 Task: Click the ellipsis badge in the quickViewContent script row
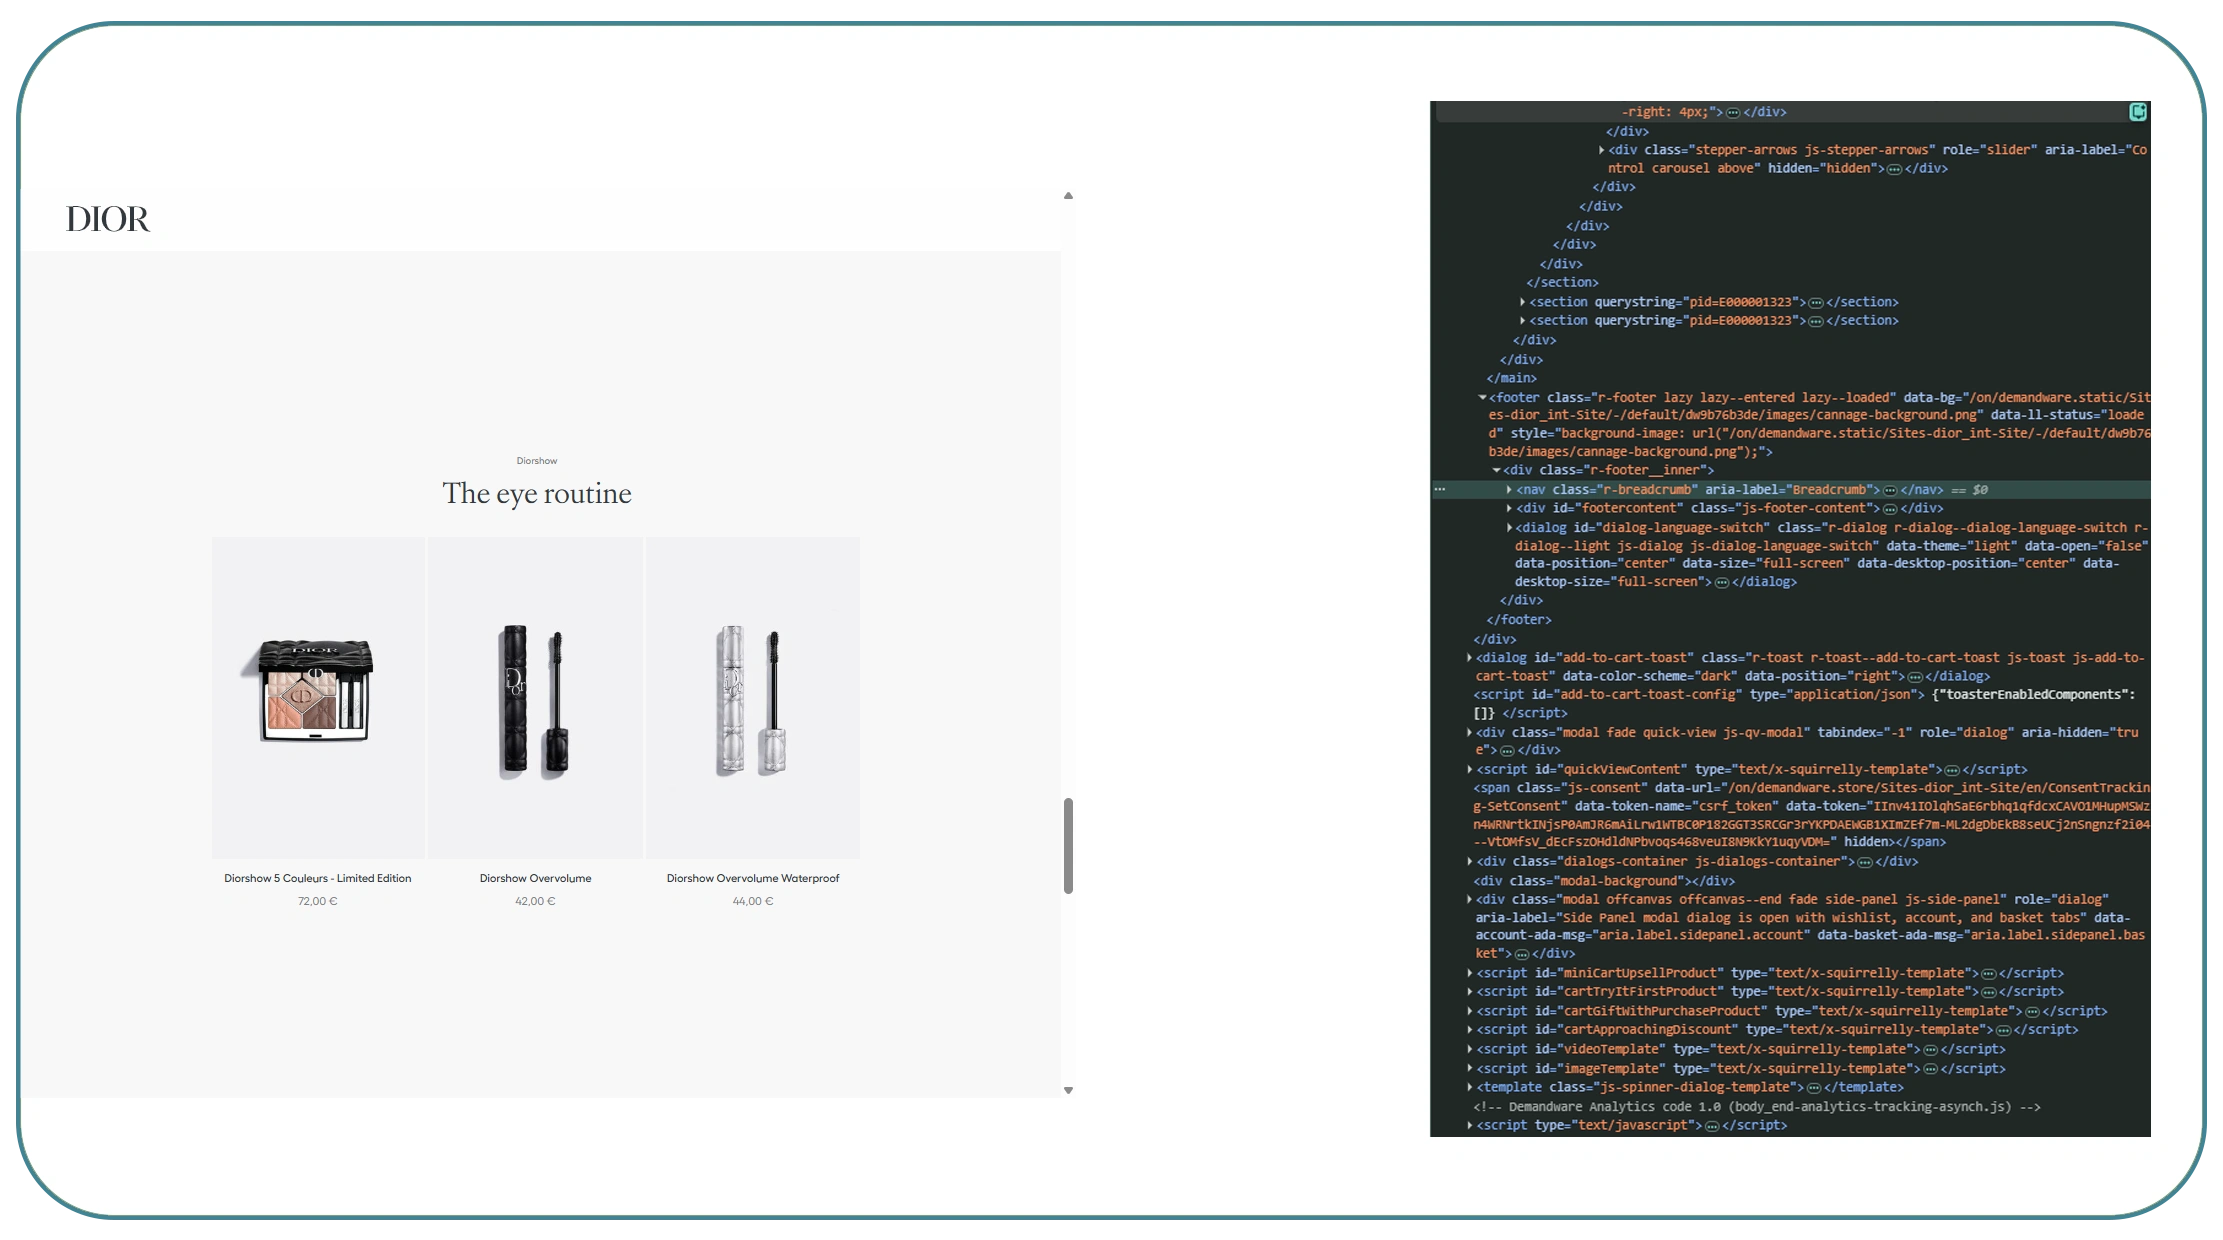coord(1952,770)
